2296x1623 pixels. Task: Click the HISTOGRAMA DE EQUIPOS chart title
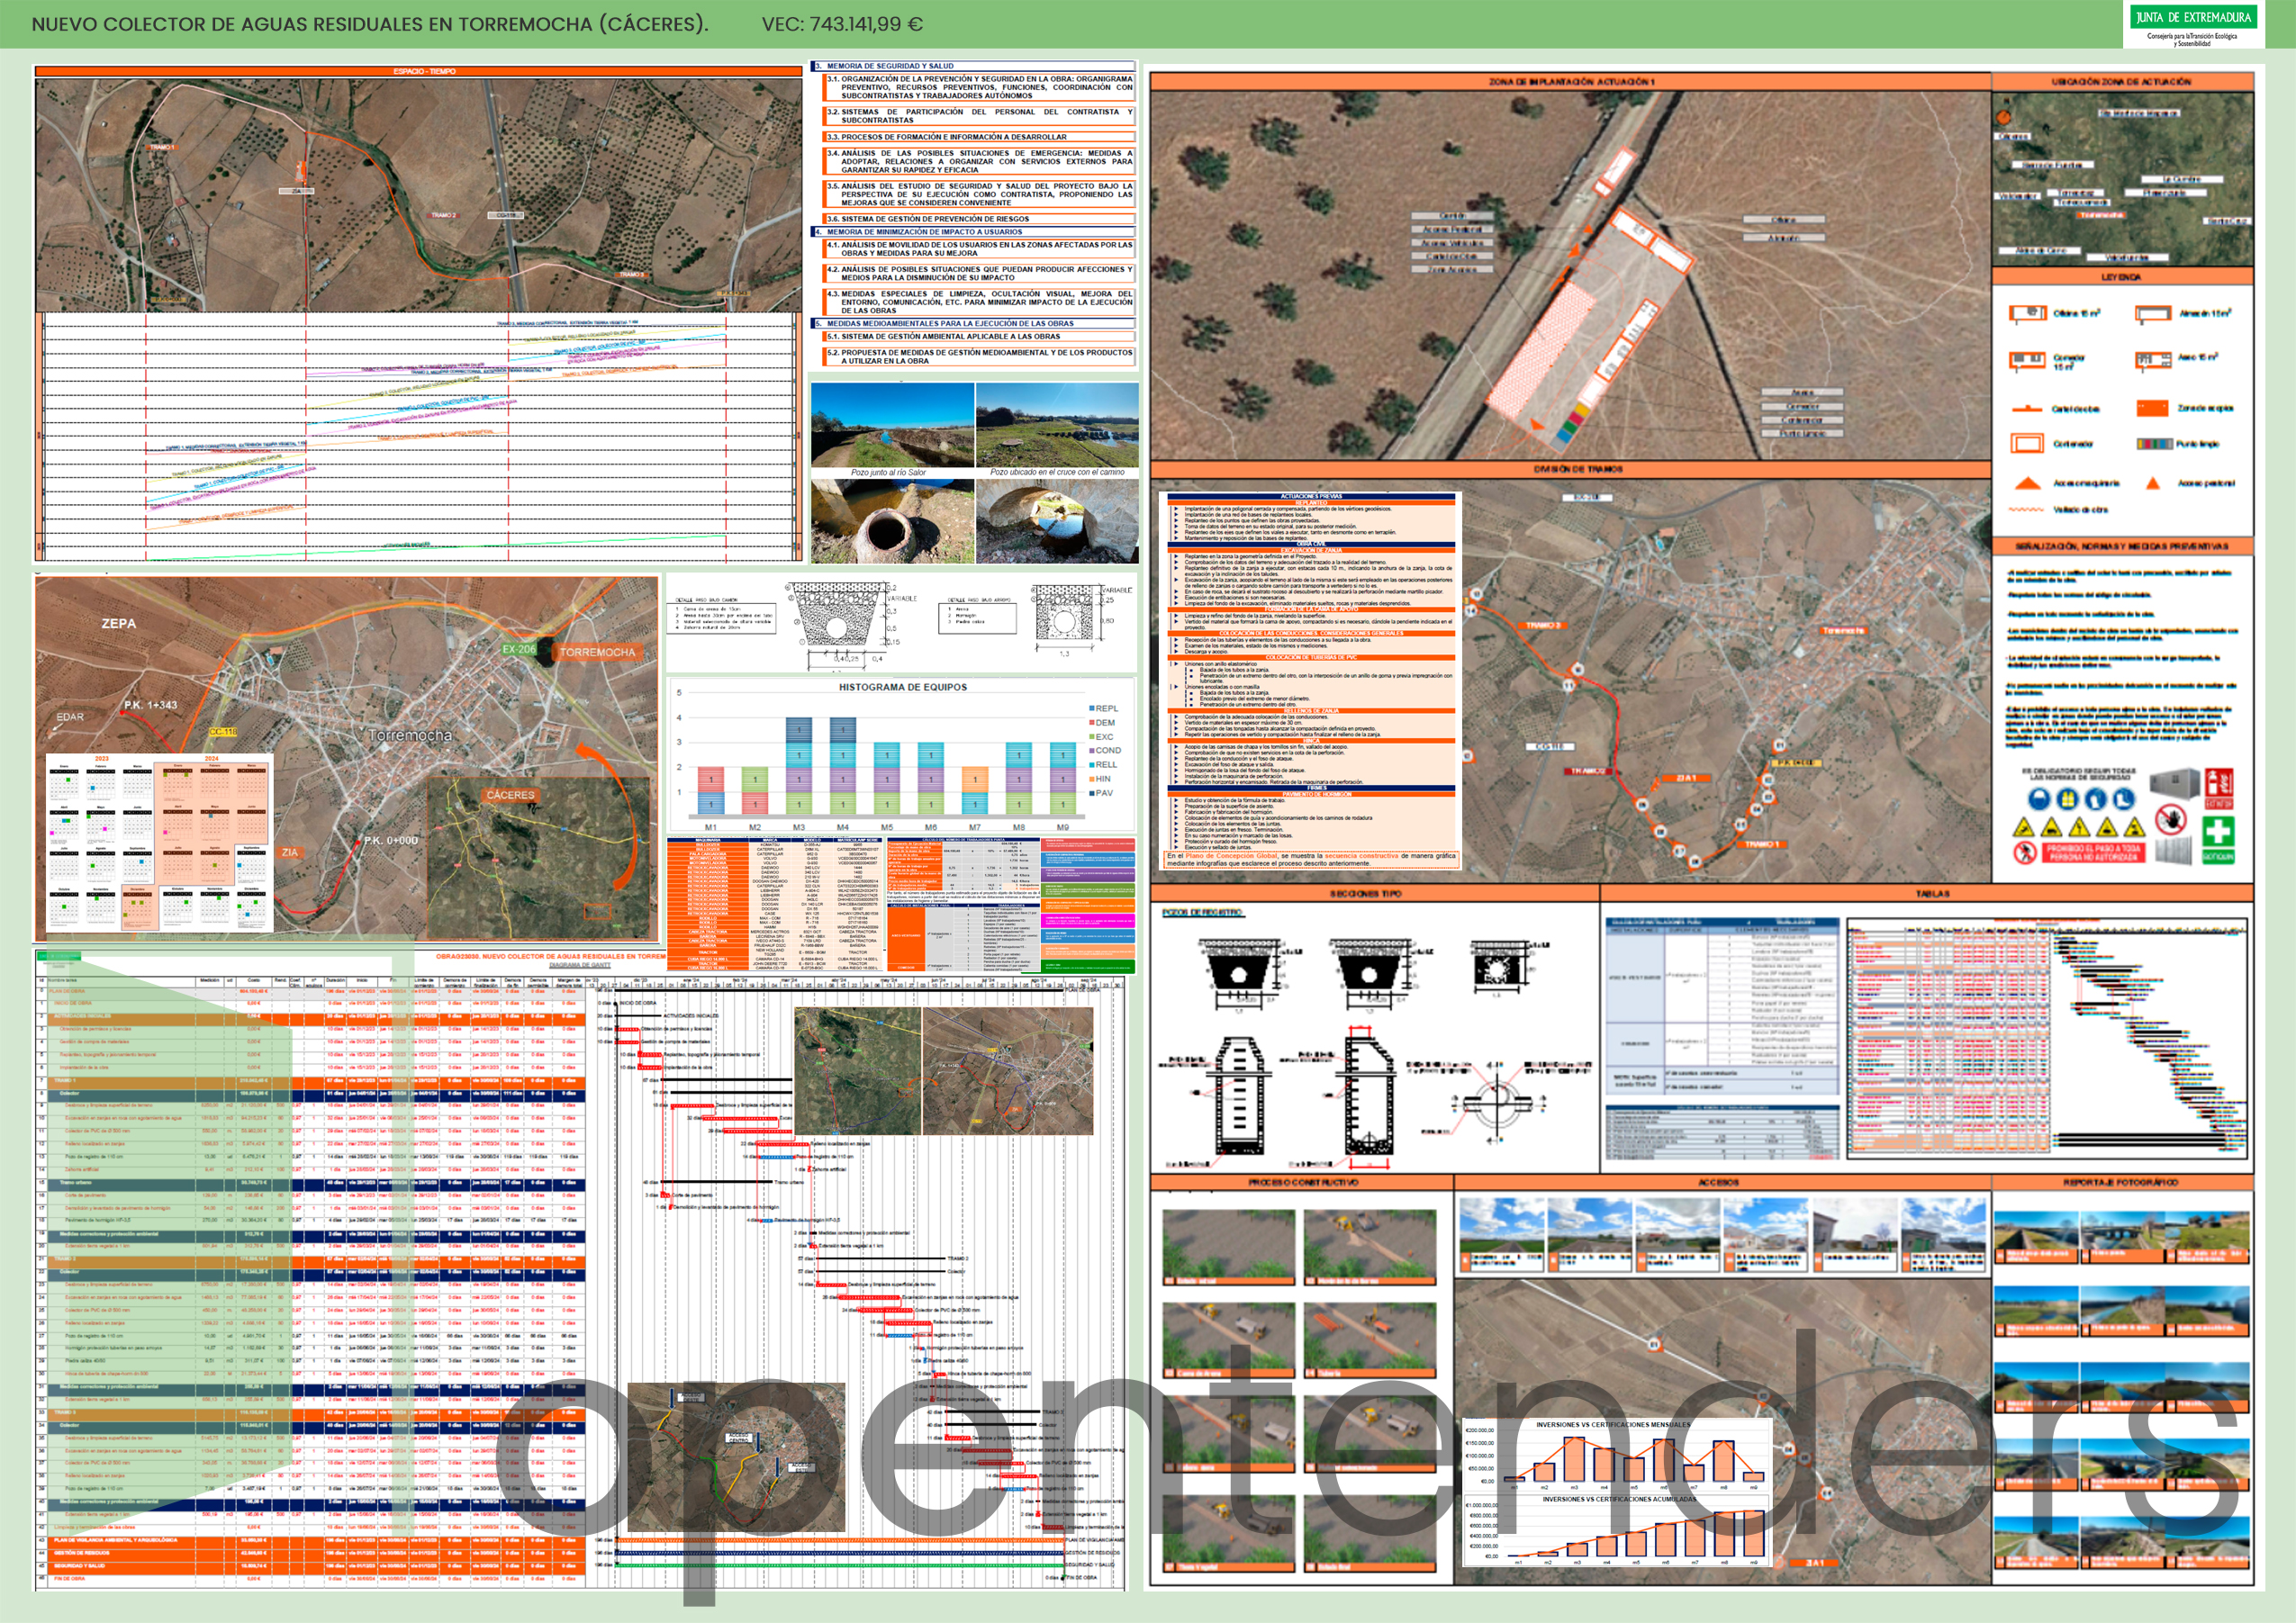[x=902, y=687]
